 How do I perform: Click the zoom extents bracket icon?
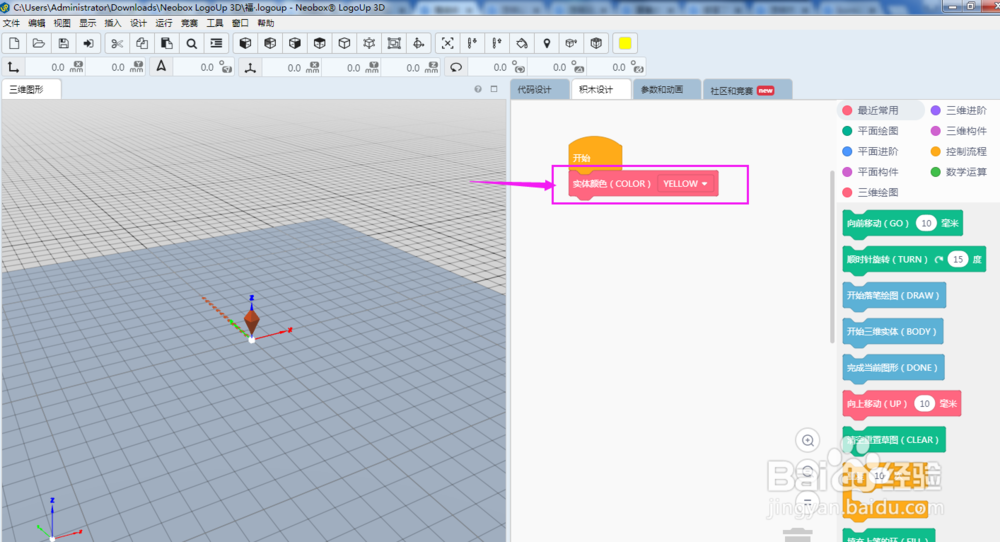pos(448,43)
